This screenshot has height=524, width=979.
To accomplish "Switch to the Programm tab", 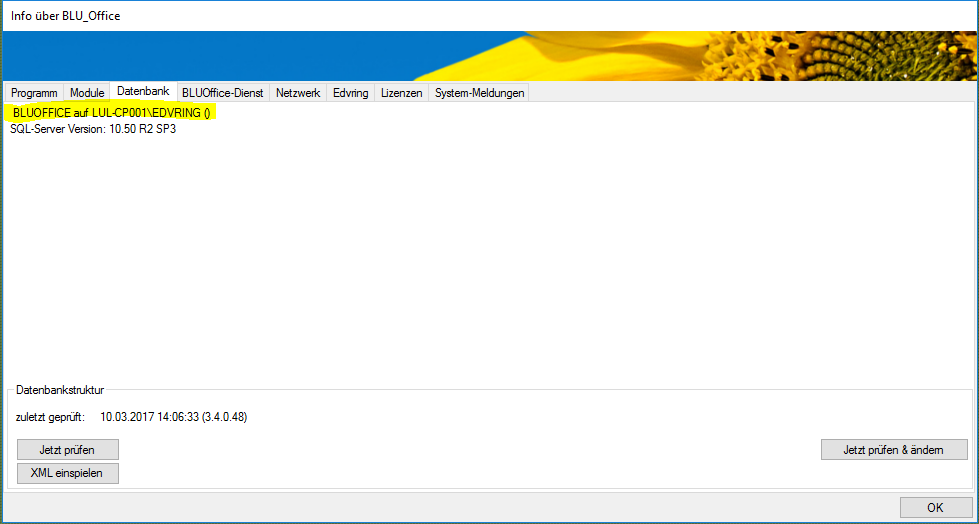I will 34,92.
